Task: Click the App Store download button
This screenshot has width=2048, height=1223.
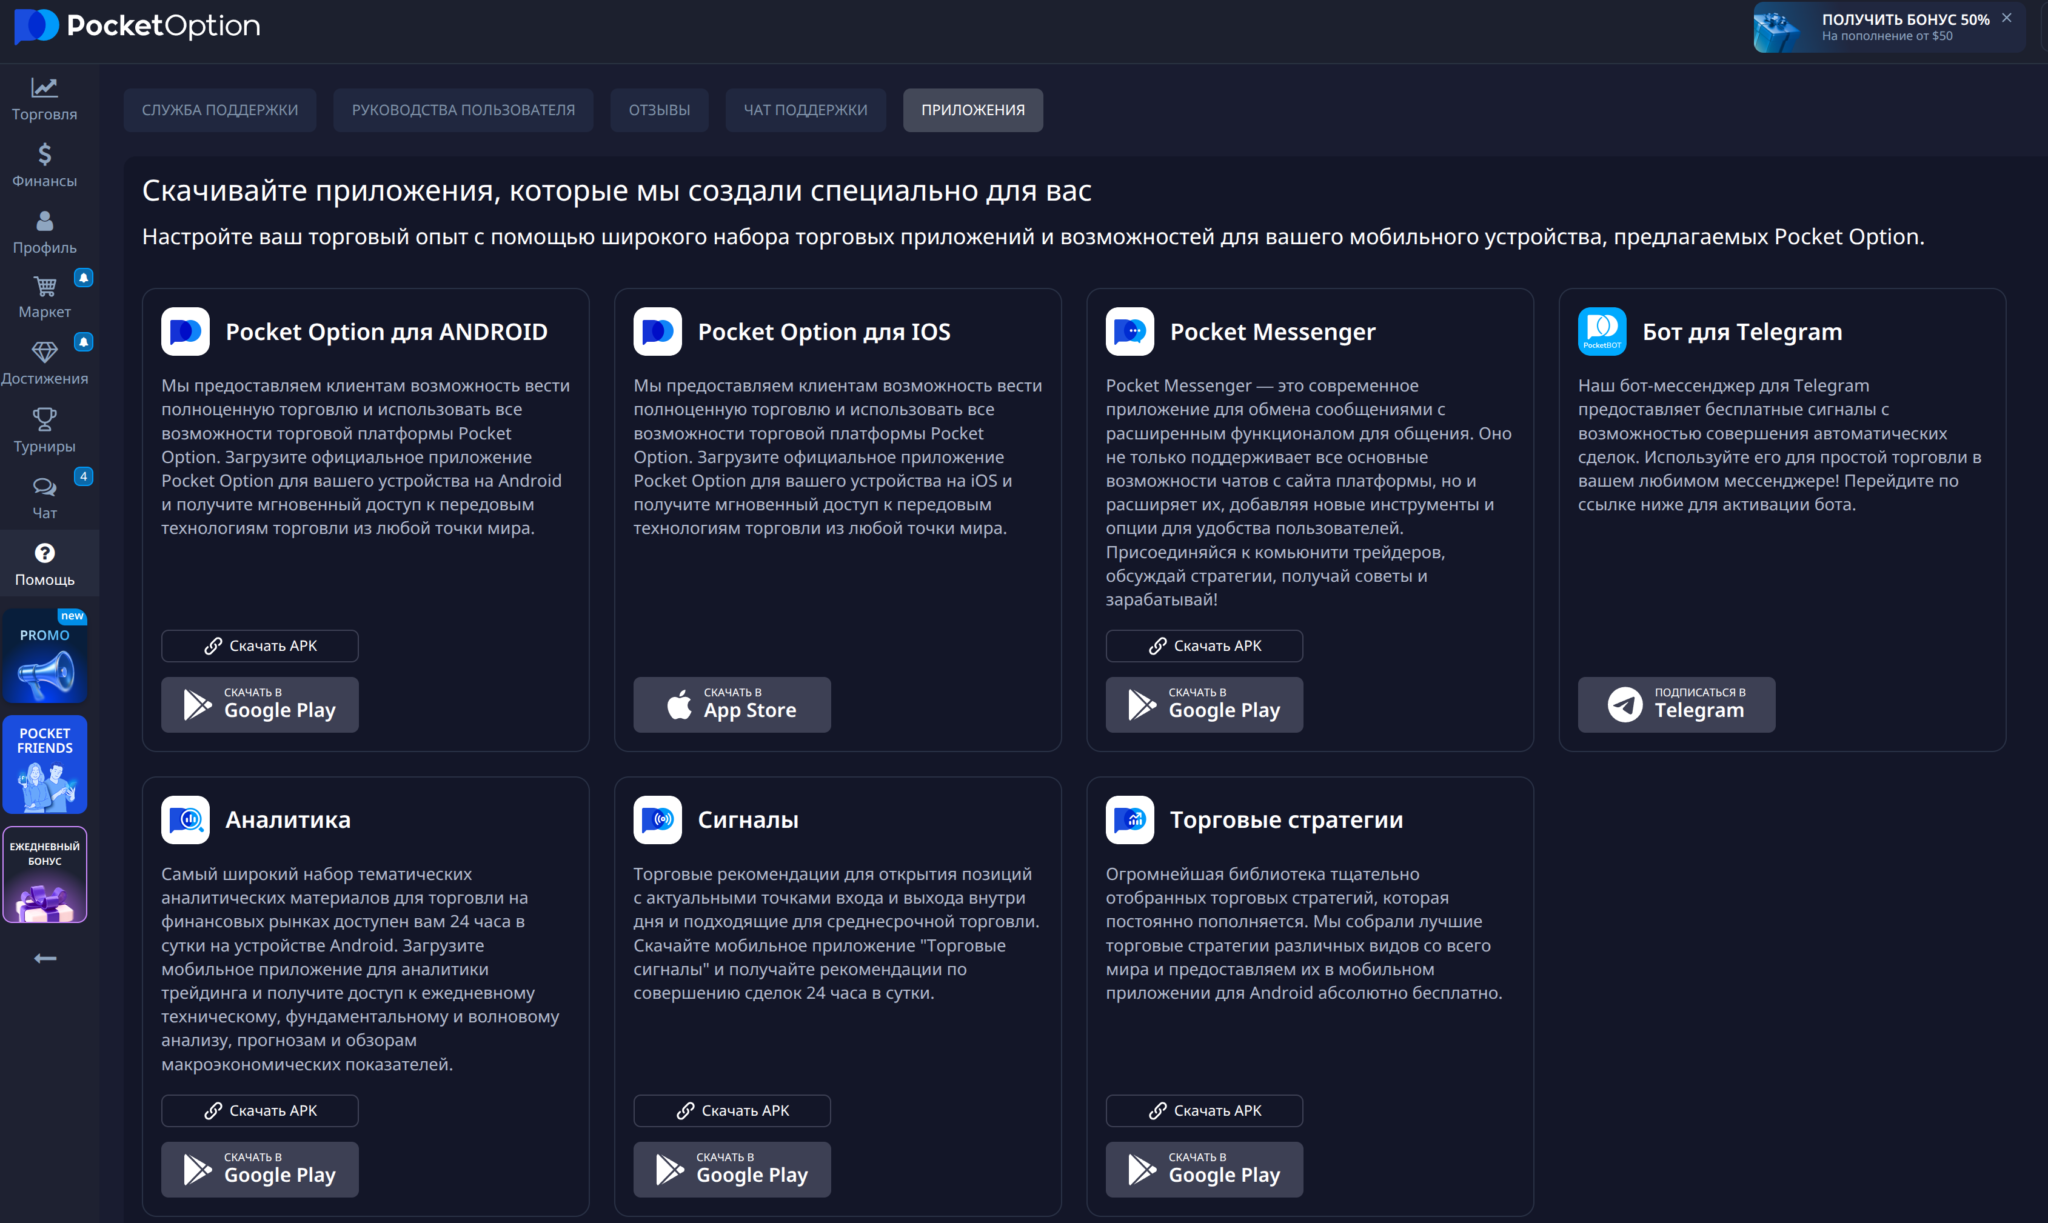Action: coord(732,705)
